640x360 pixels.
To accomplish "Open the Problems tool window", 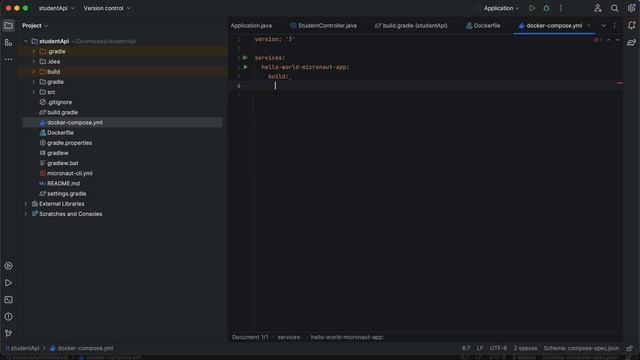I will [8, 316].
